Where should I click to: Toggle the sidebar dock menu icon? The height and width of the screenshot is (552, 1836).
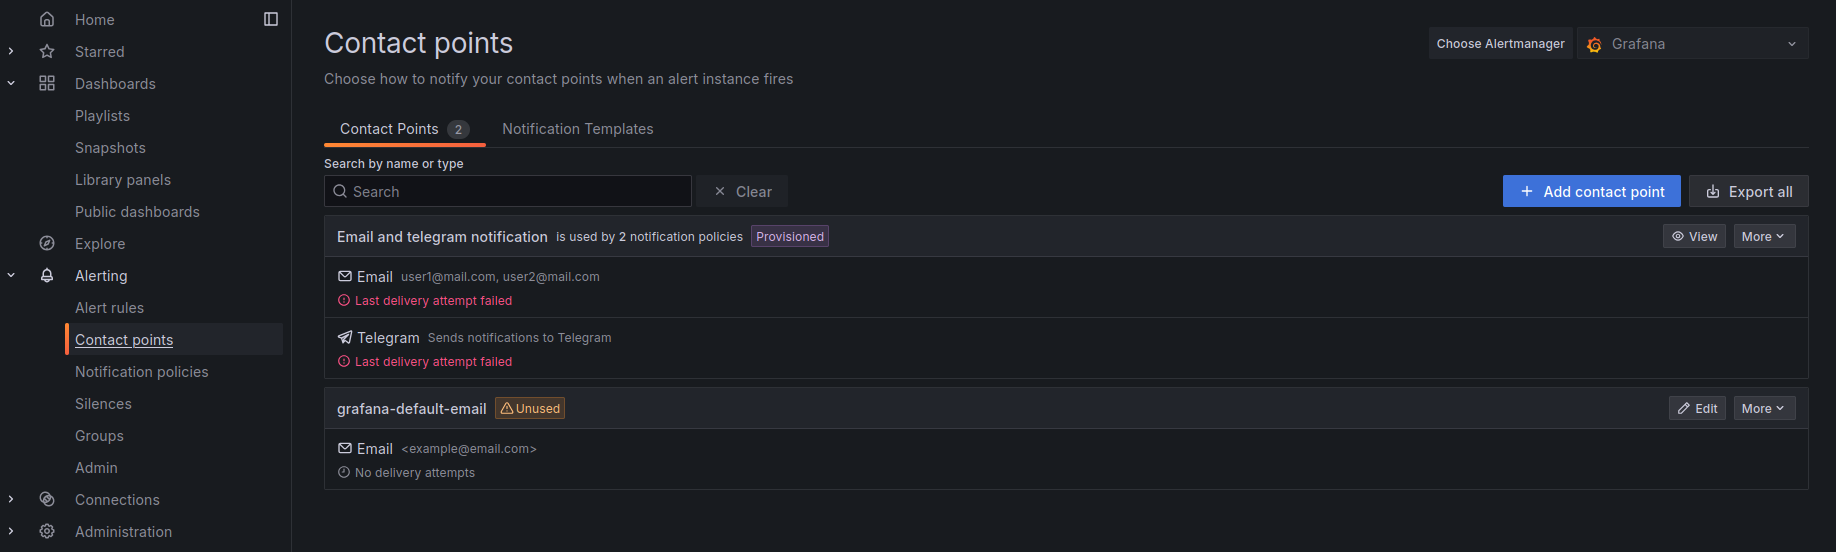271,19
